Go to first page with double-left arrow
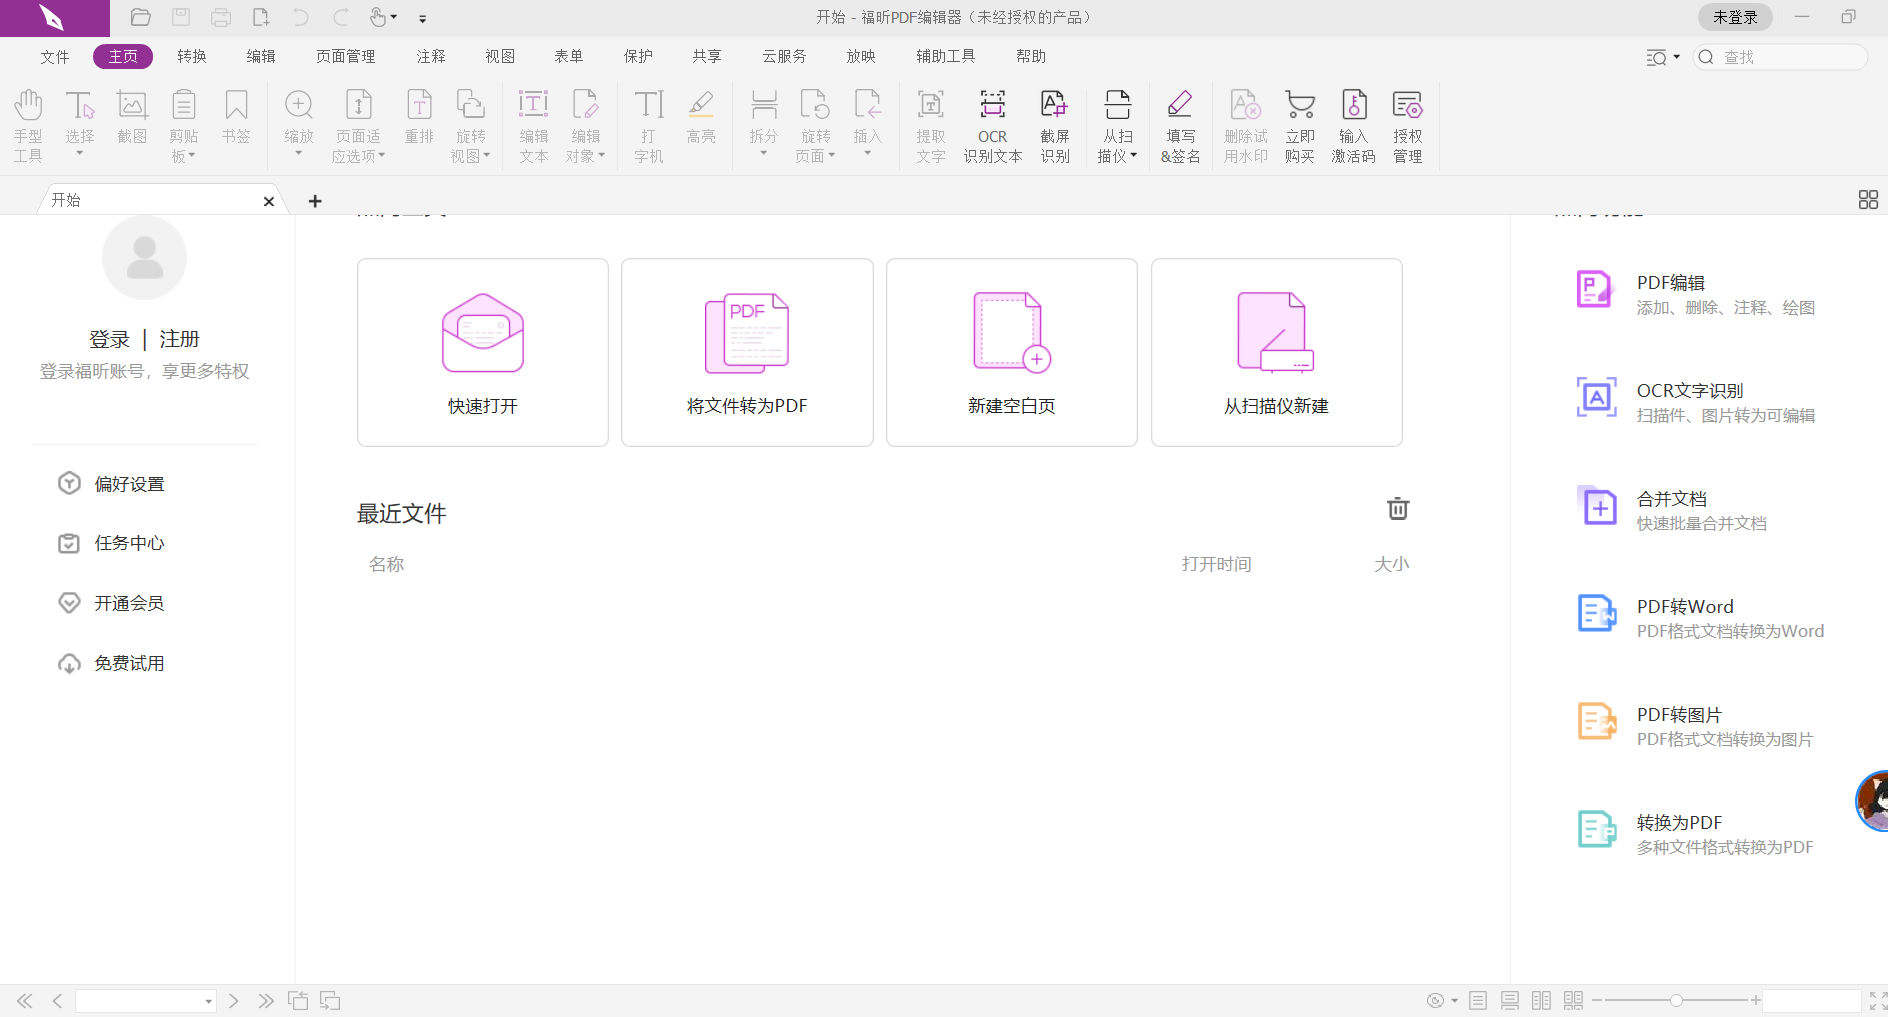The width and height of the screenshot is (1888, 1017). point(25,1001)
